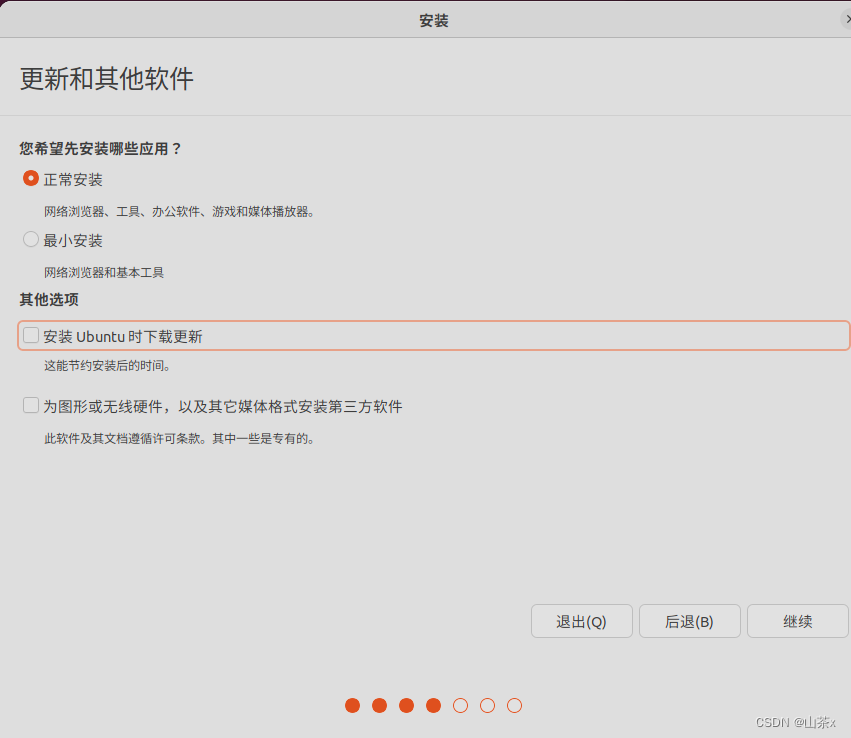
Task: Click the last hollow progress dot
Action: (513, 705)
